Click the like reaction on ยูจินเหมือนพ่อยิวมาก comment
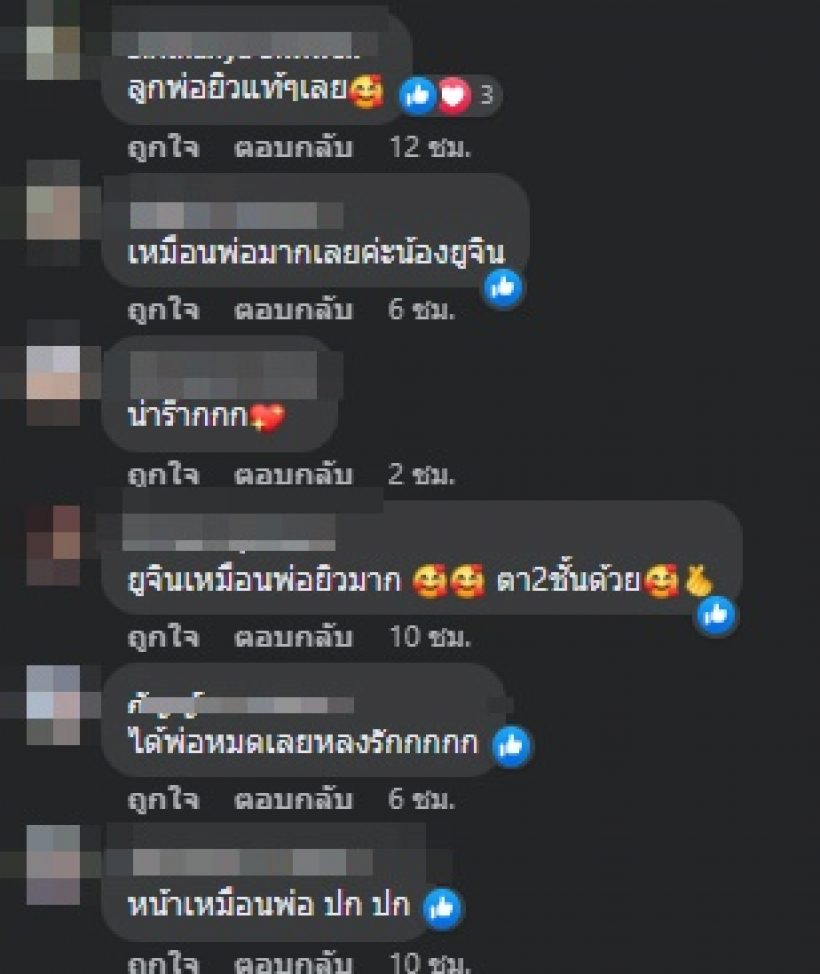 pos(716,615)
